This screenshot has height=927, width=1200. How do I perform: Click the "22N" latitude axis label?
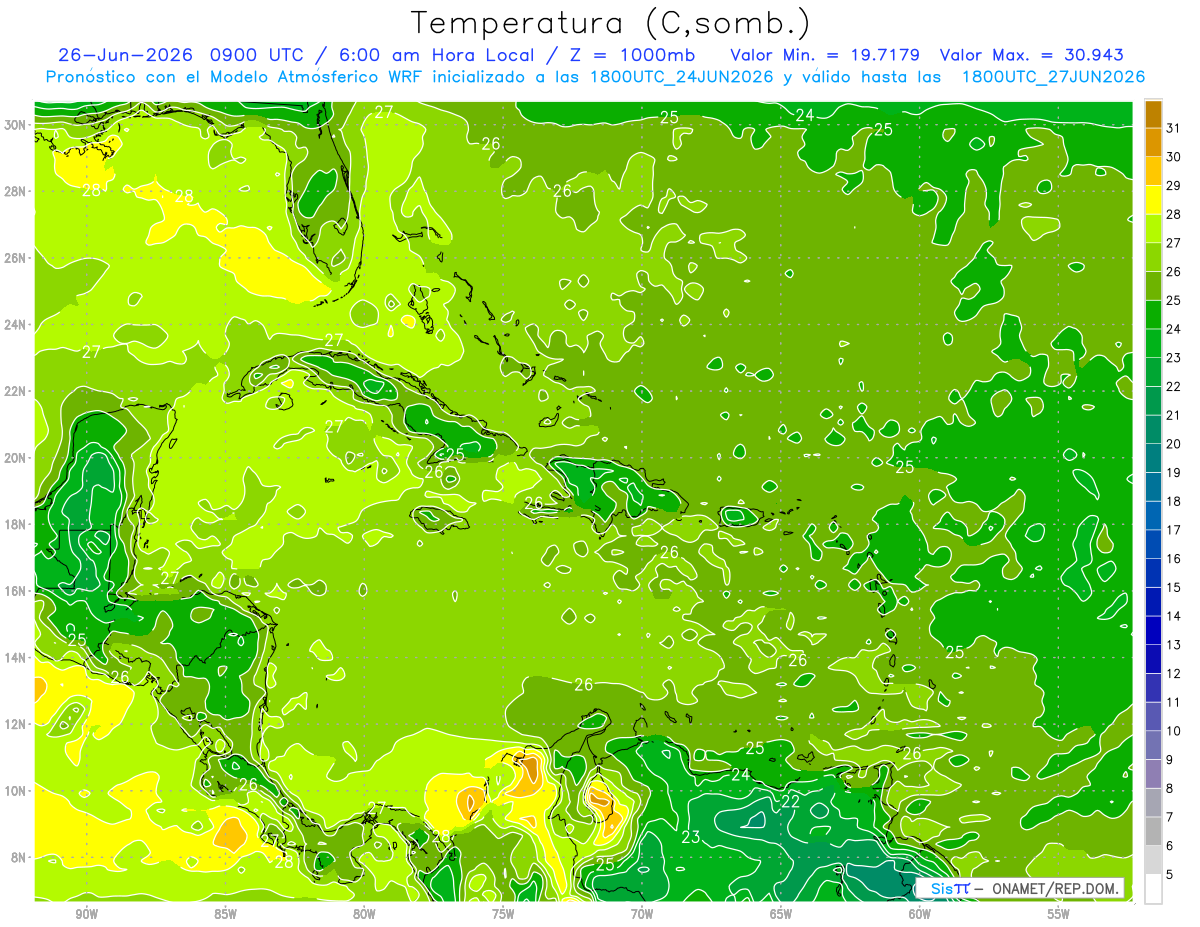tap(16, 391)
